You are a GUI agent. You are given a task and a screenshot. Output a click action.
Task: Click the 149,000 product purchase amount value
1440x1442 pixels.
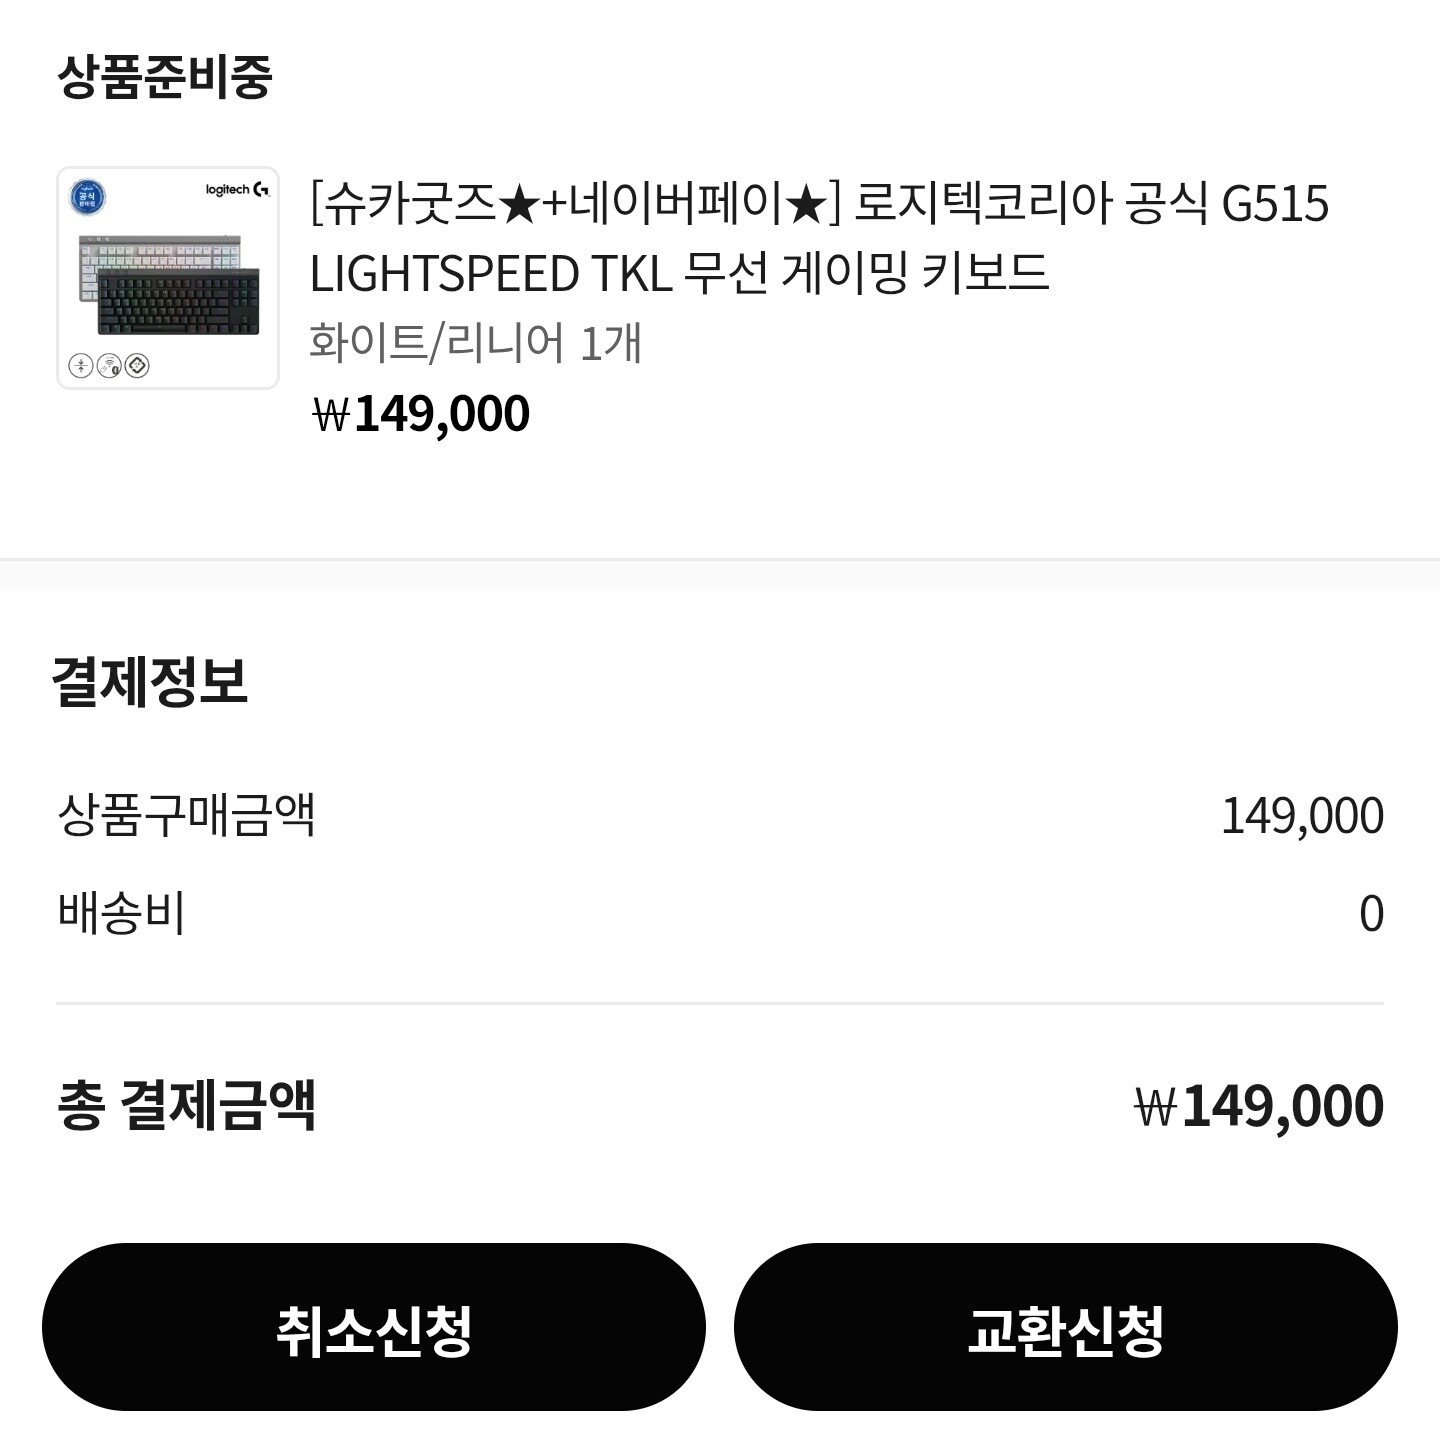coord(1302,816)
